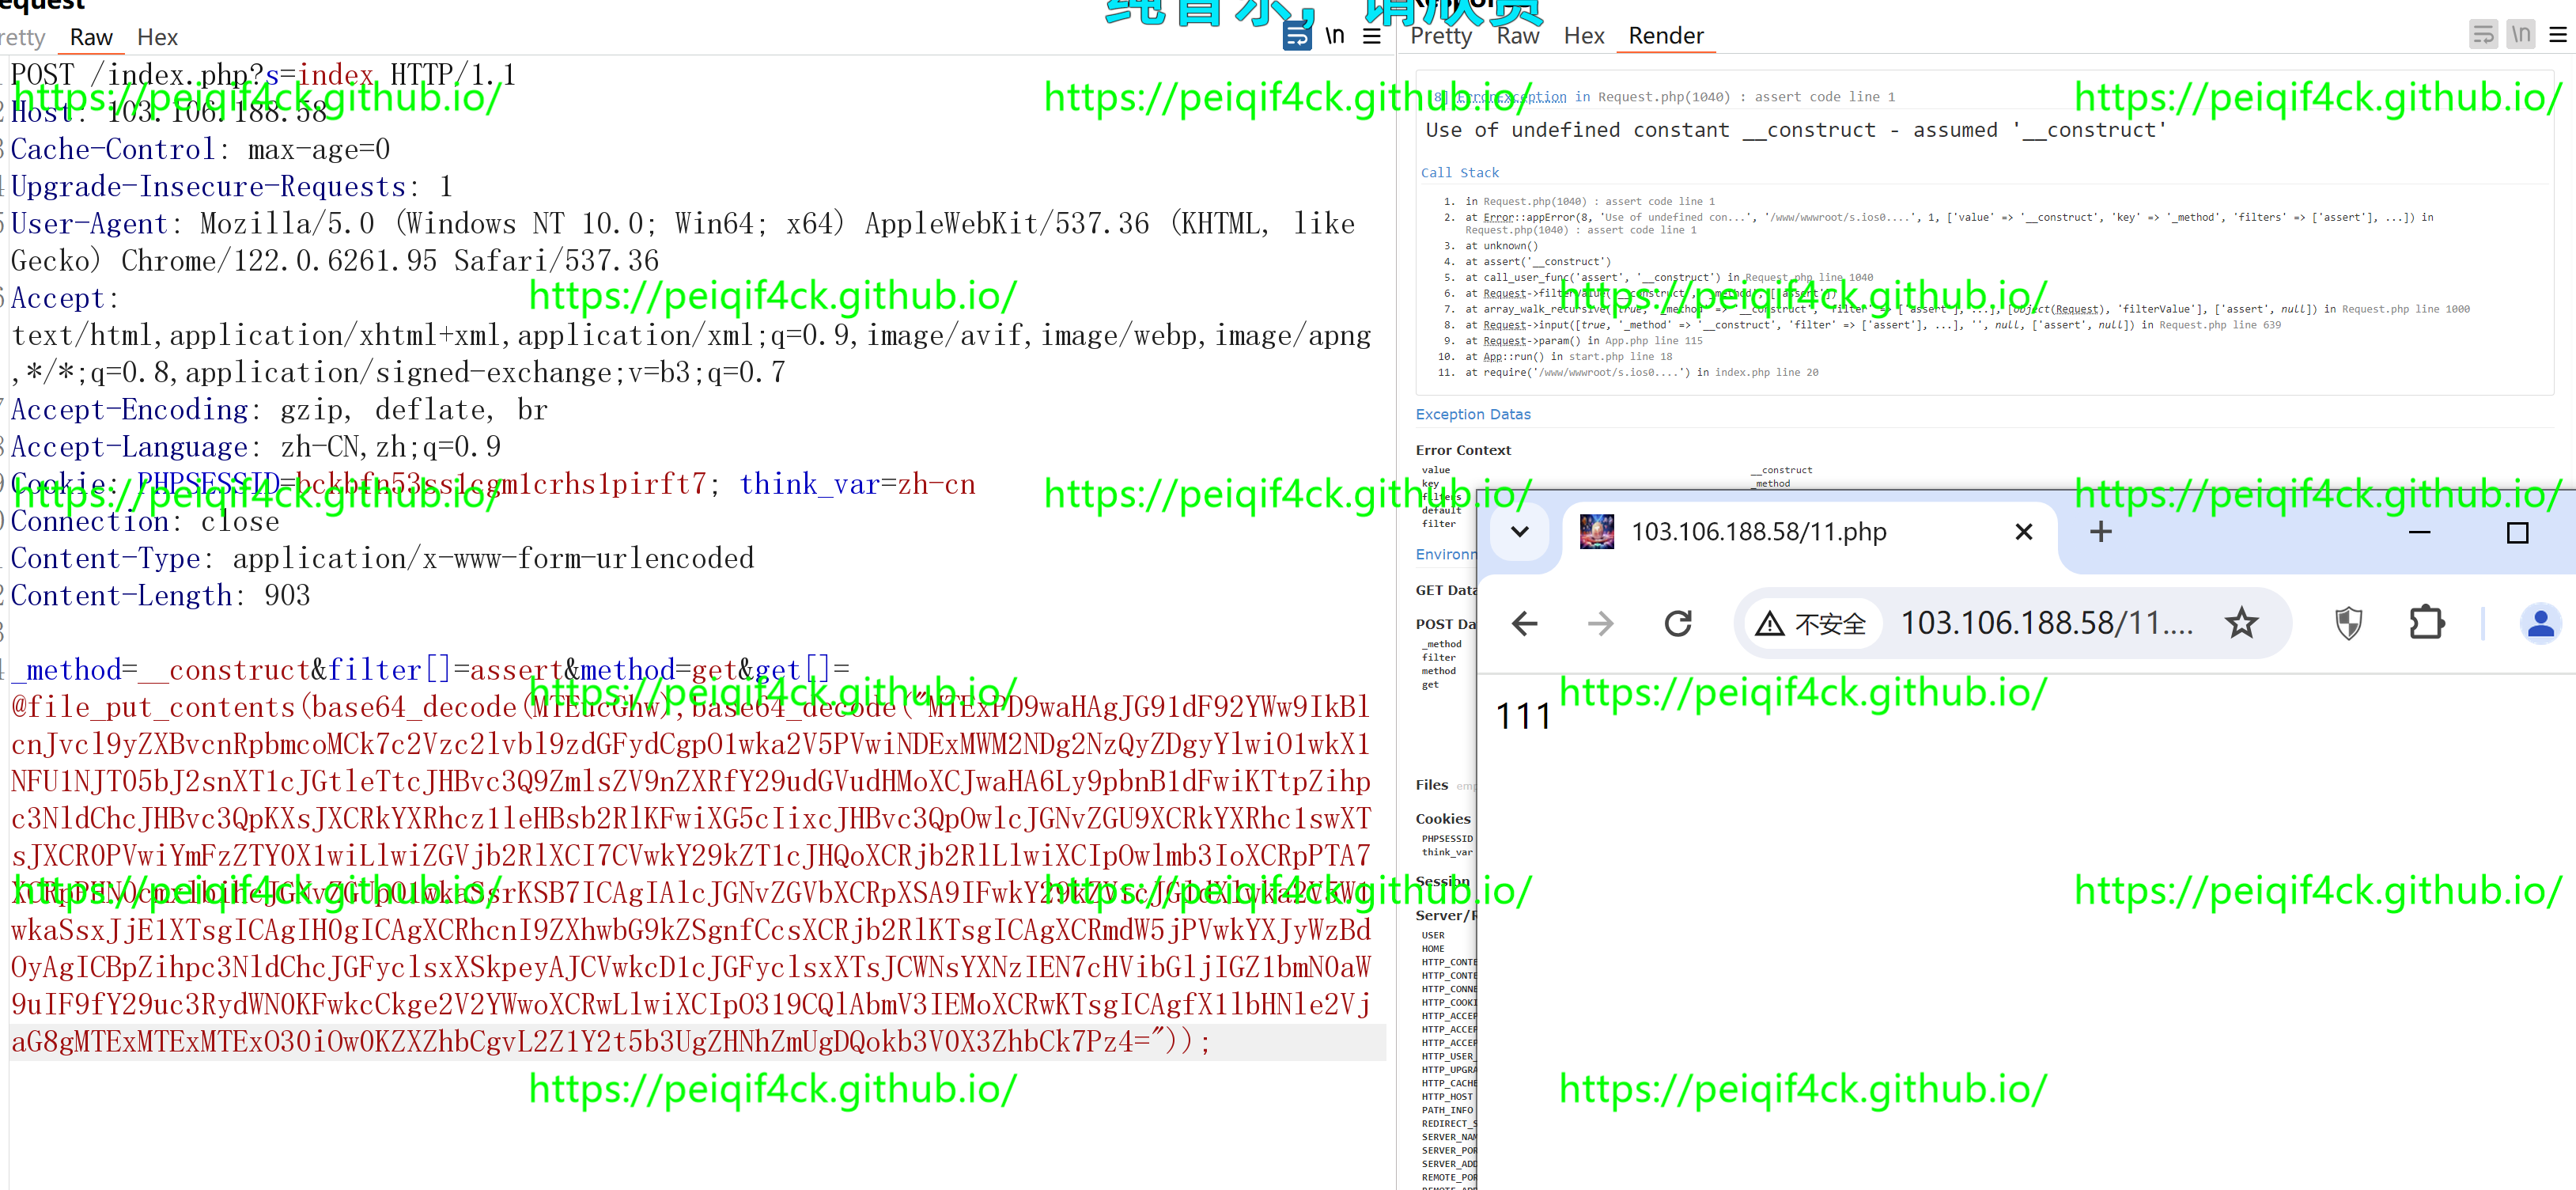Image resolution: width=2576 pixels, height=1190 pixels.
Task: Maximize the Chrome window
Action: tap(2517, 532)
